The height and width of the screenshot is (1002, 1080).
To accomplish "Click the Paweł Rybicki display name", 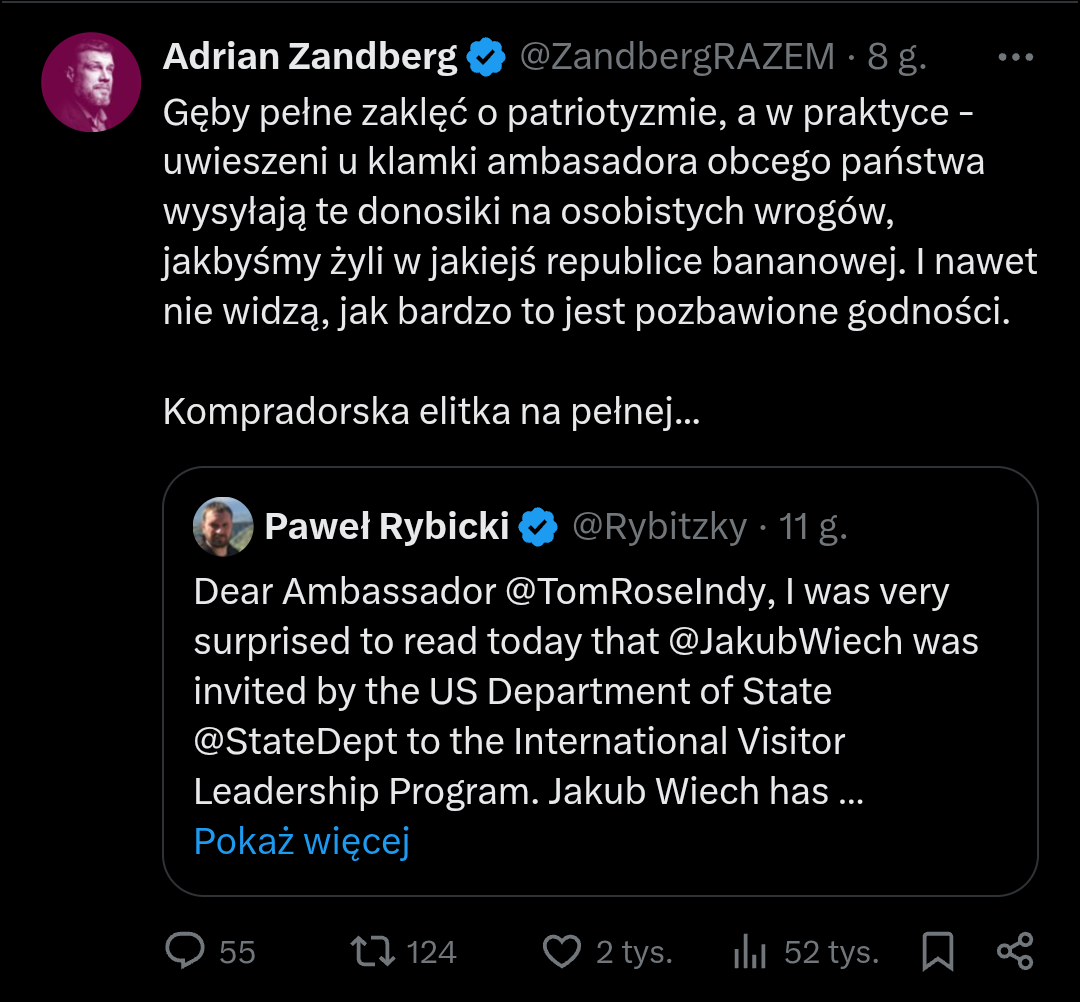I will pos(387,526).
